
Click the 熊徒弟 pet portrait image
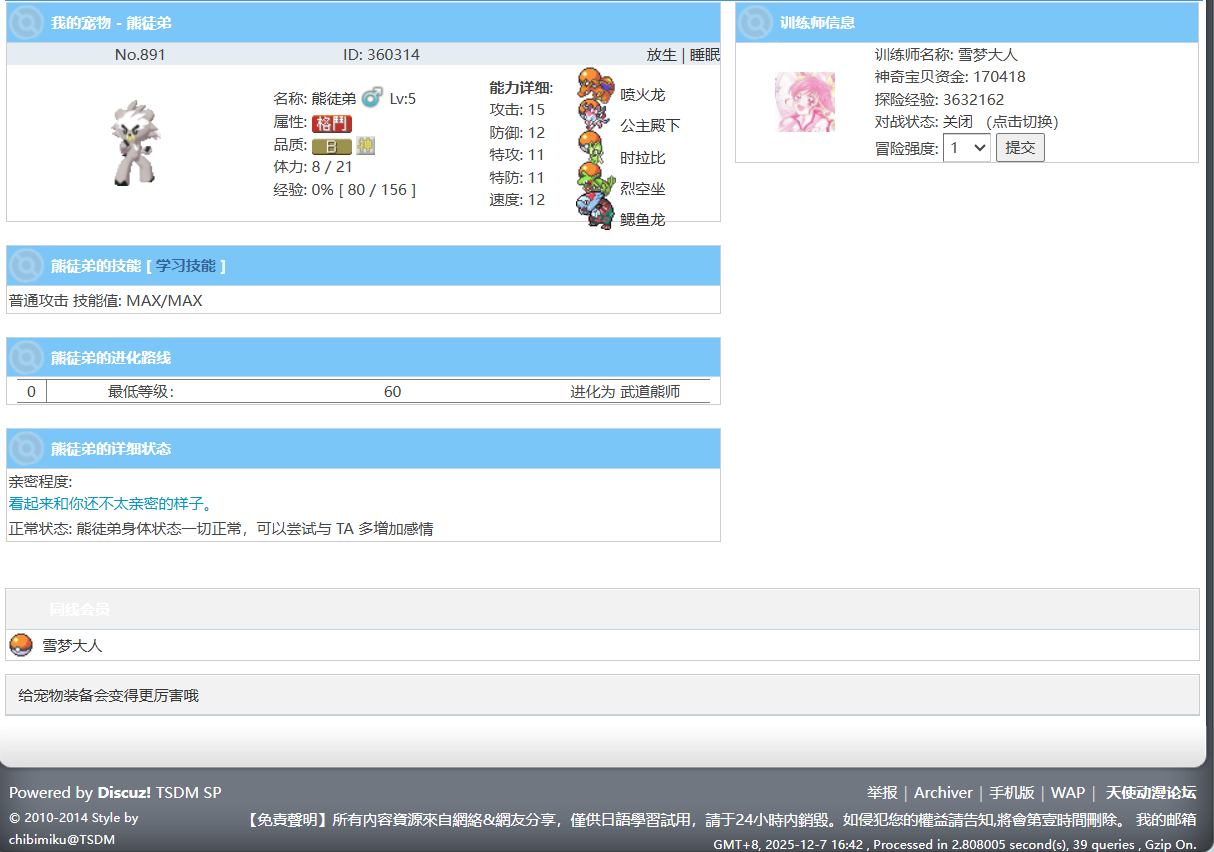tap(136, 143)
